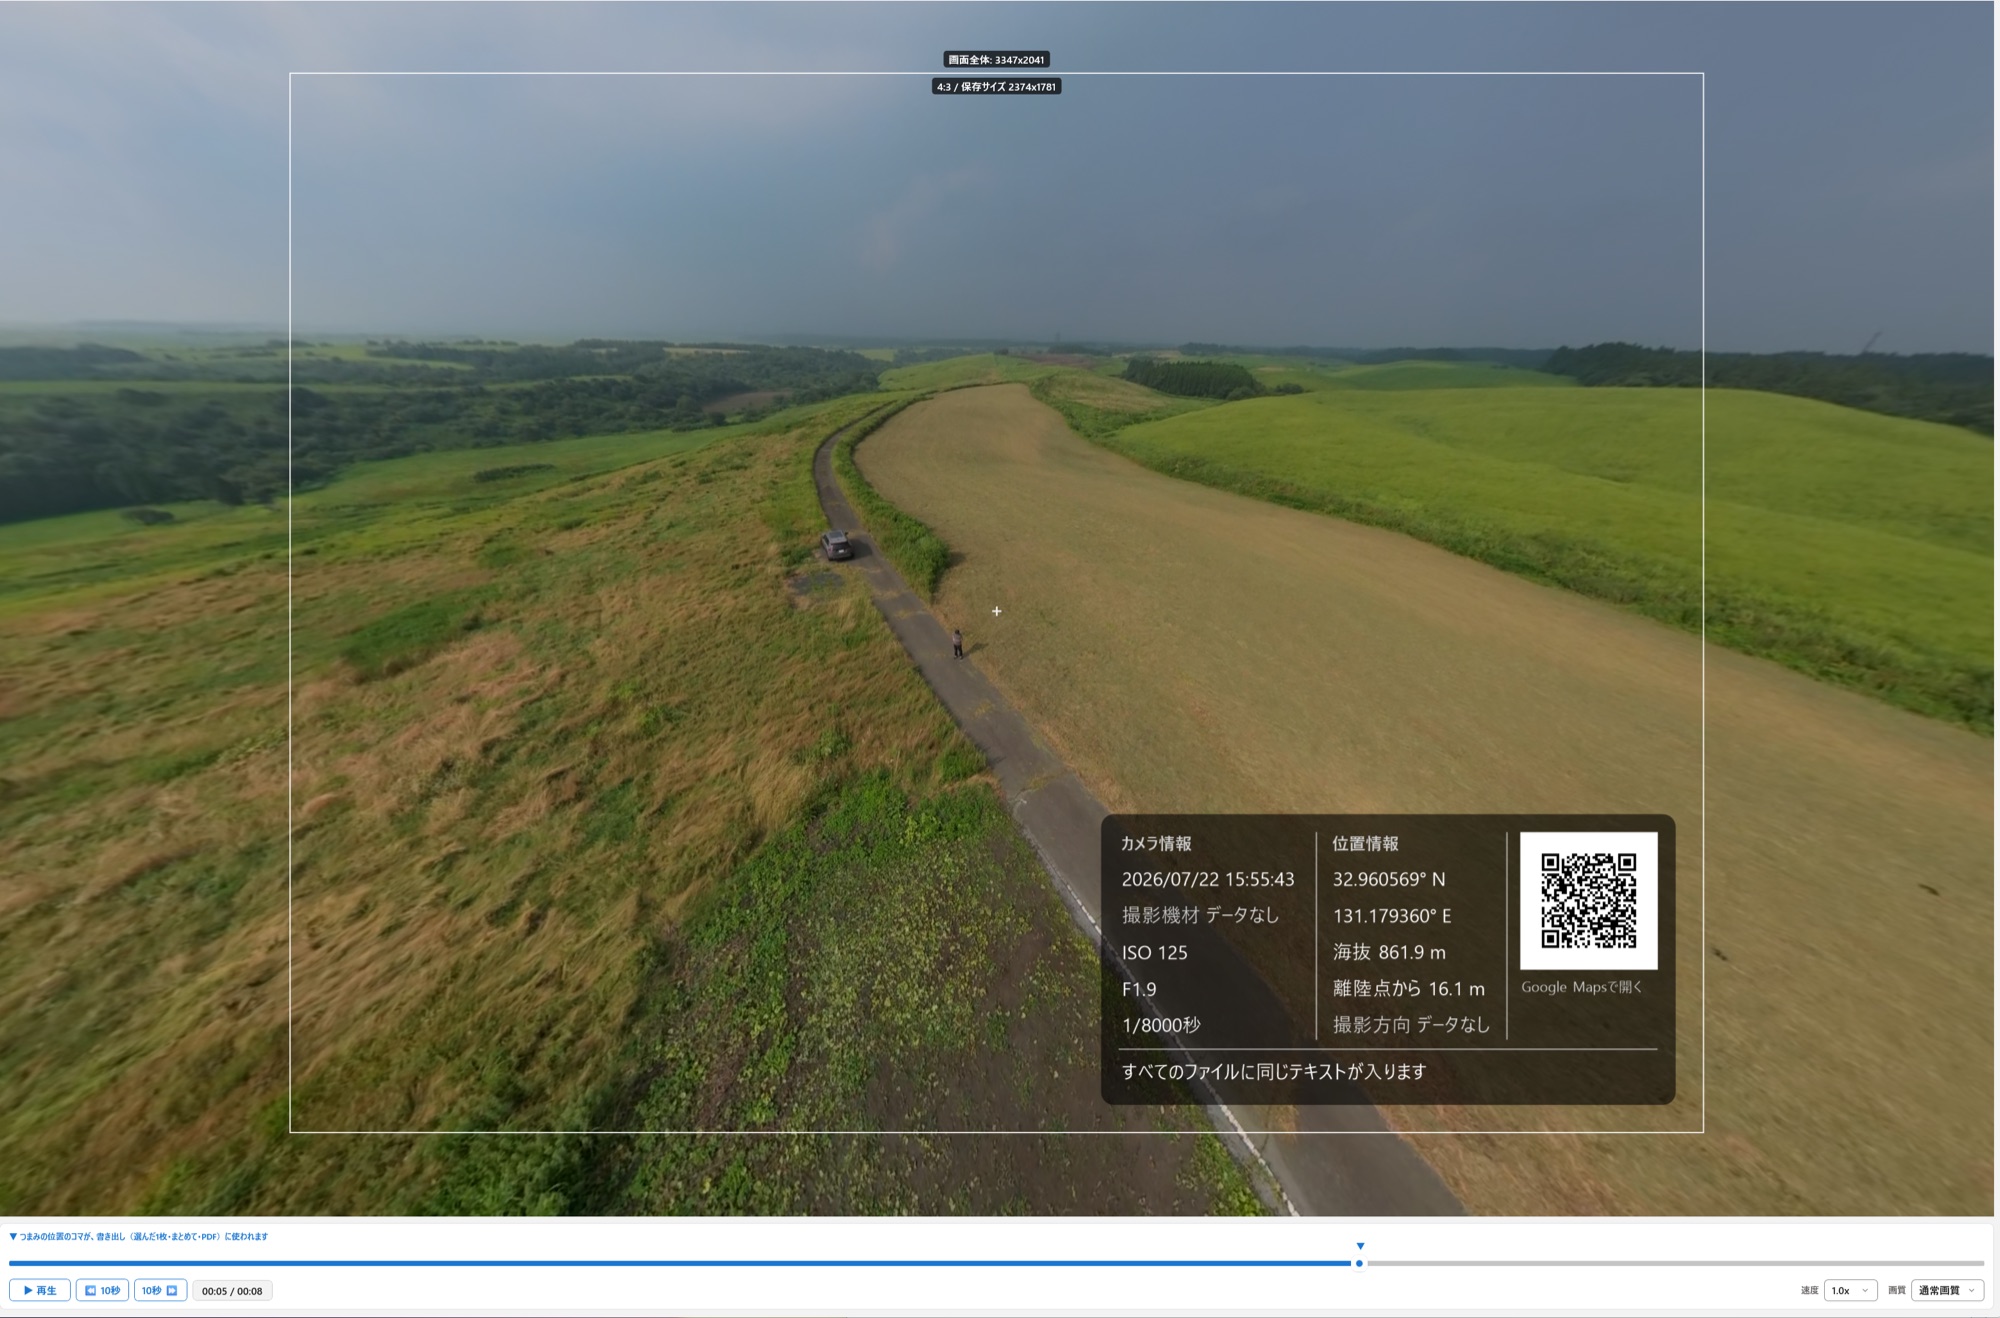Open the Google Mapsで開く link

(1581, 987)
